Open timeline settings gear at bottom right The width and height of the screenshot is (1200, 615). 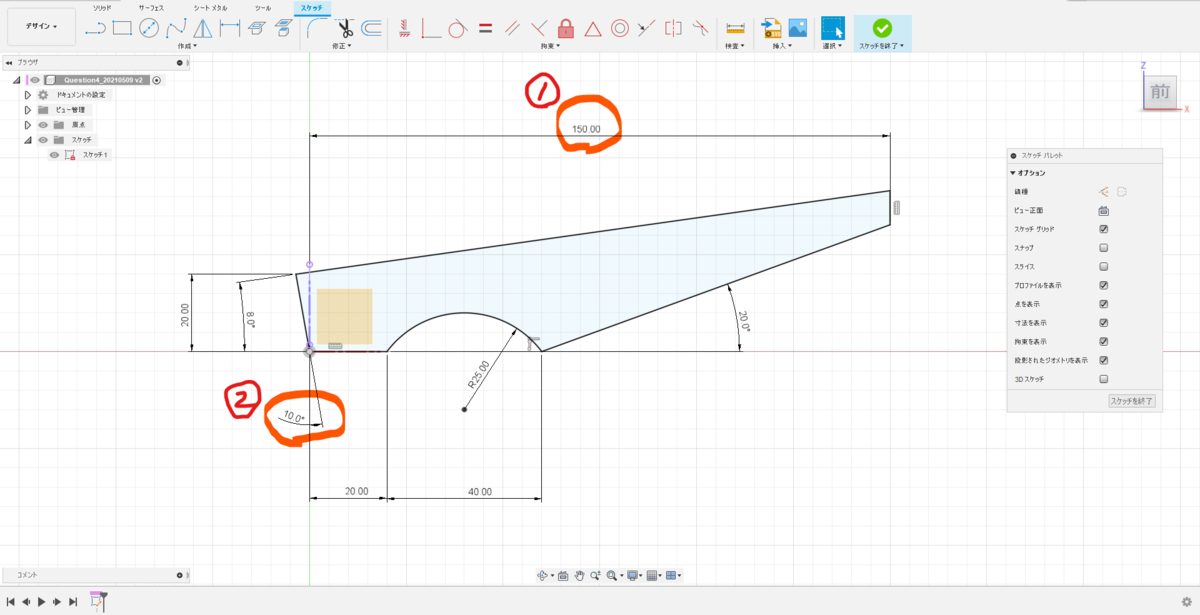tap(1186, 602)
